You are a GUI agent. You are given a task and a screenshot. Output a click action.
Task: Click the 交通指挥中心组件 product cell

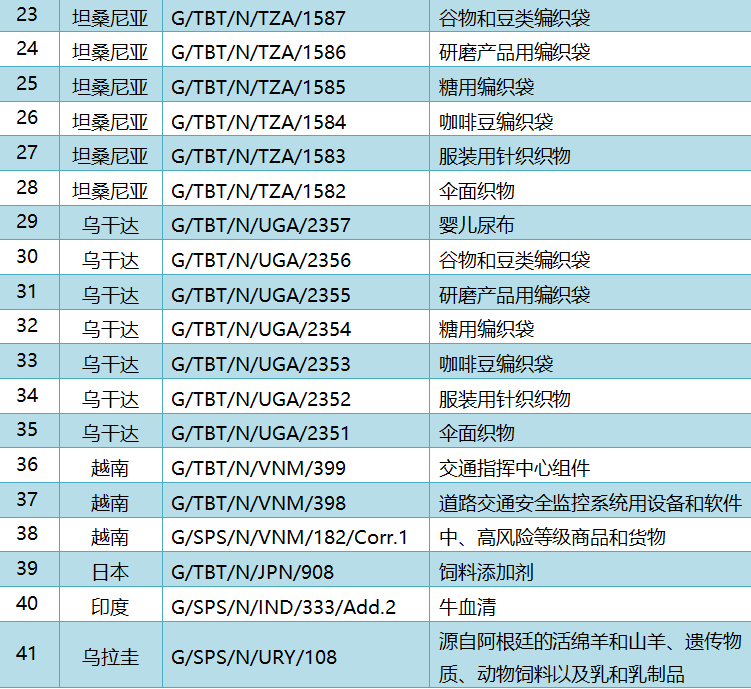tap(515, 468)
